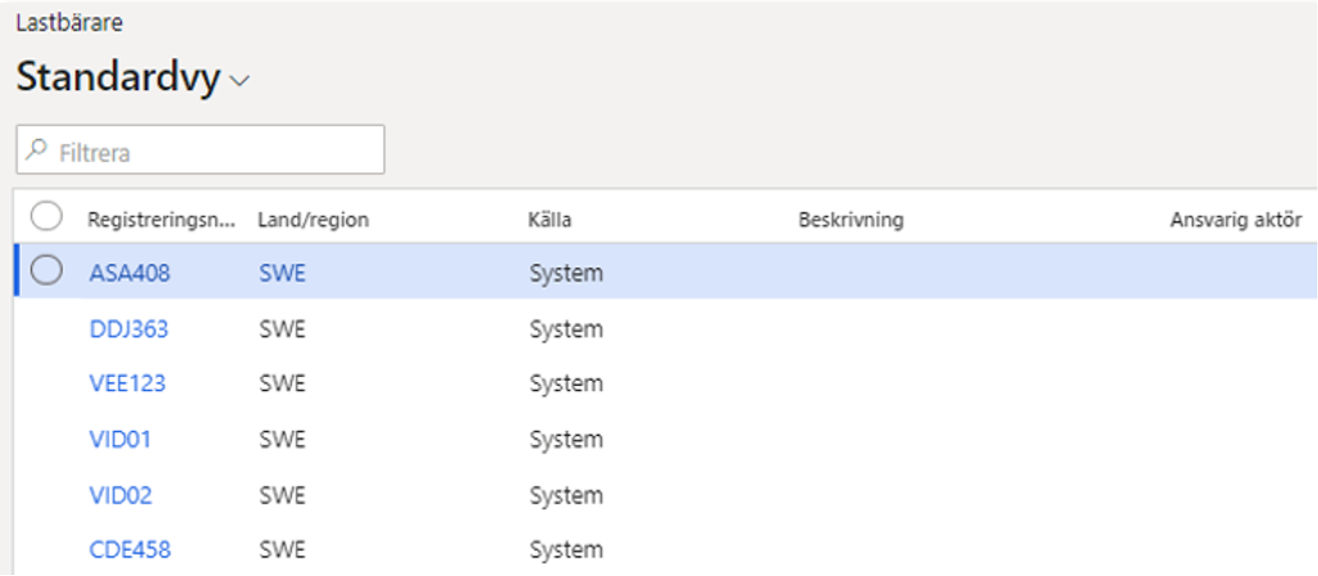Open the VEE123 registration link
This screenshot has width=1318, height=576.
click(x=128, y=384)
